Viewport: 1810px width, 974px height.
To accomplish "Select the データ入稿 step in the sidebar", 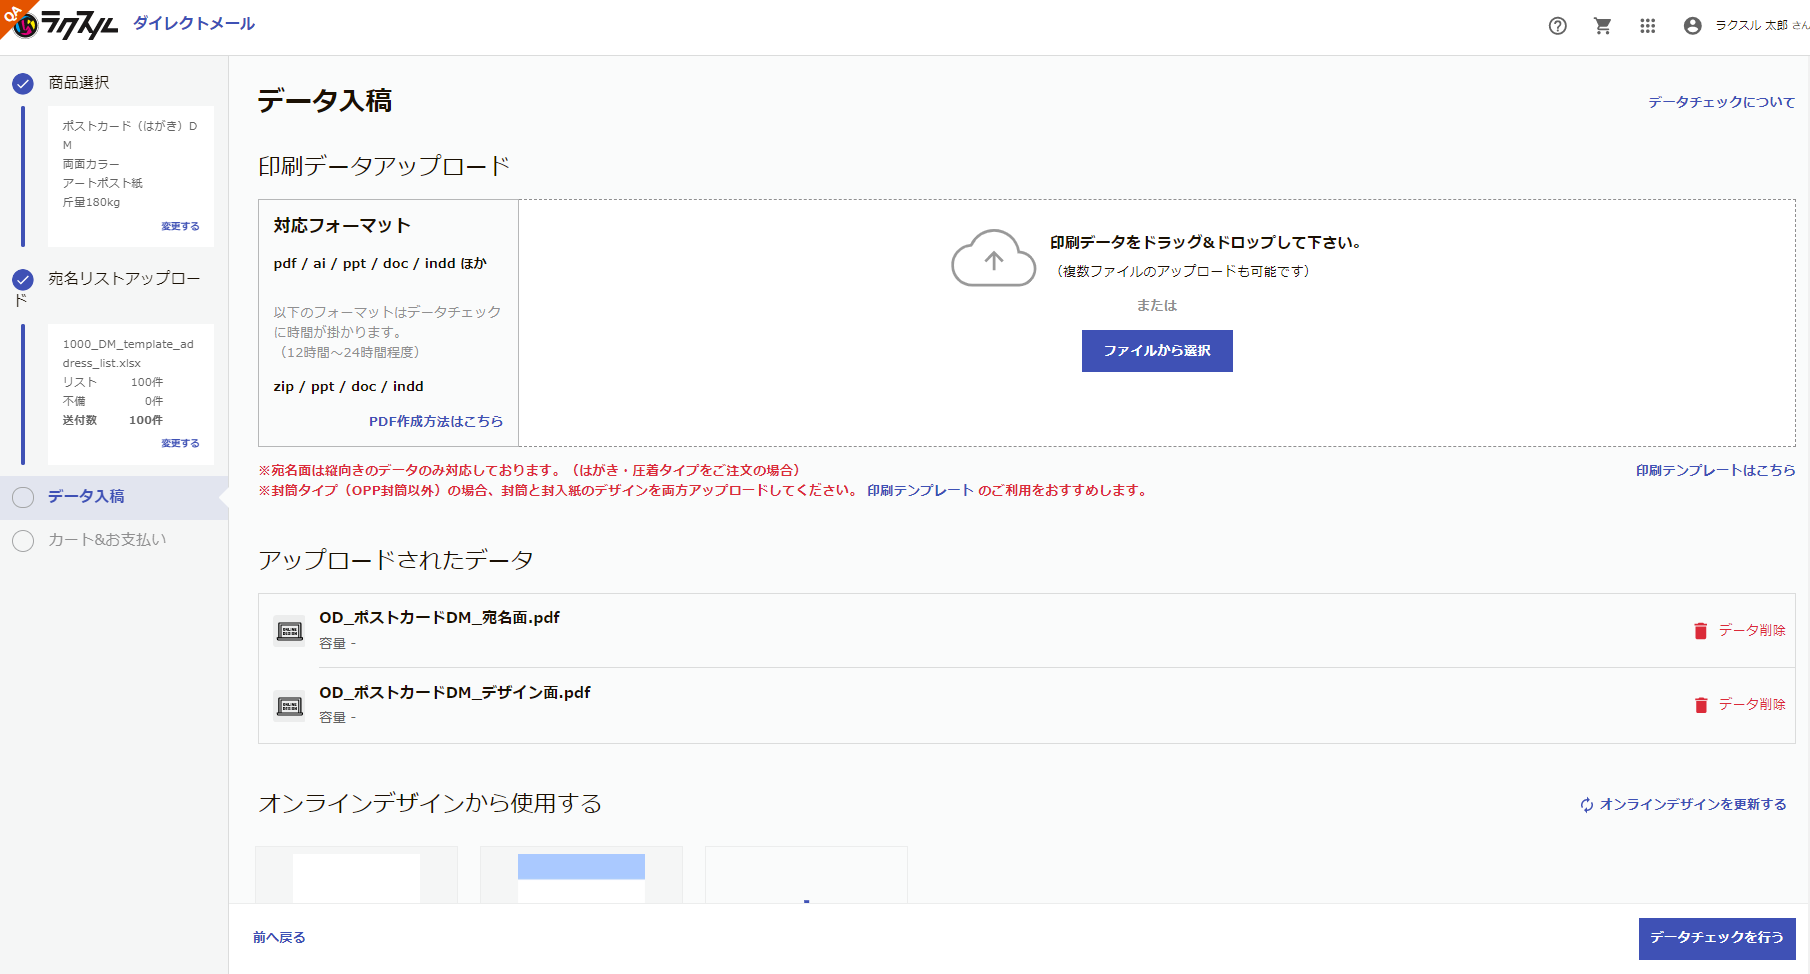I will (88, 496).
